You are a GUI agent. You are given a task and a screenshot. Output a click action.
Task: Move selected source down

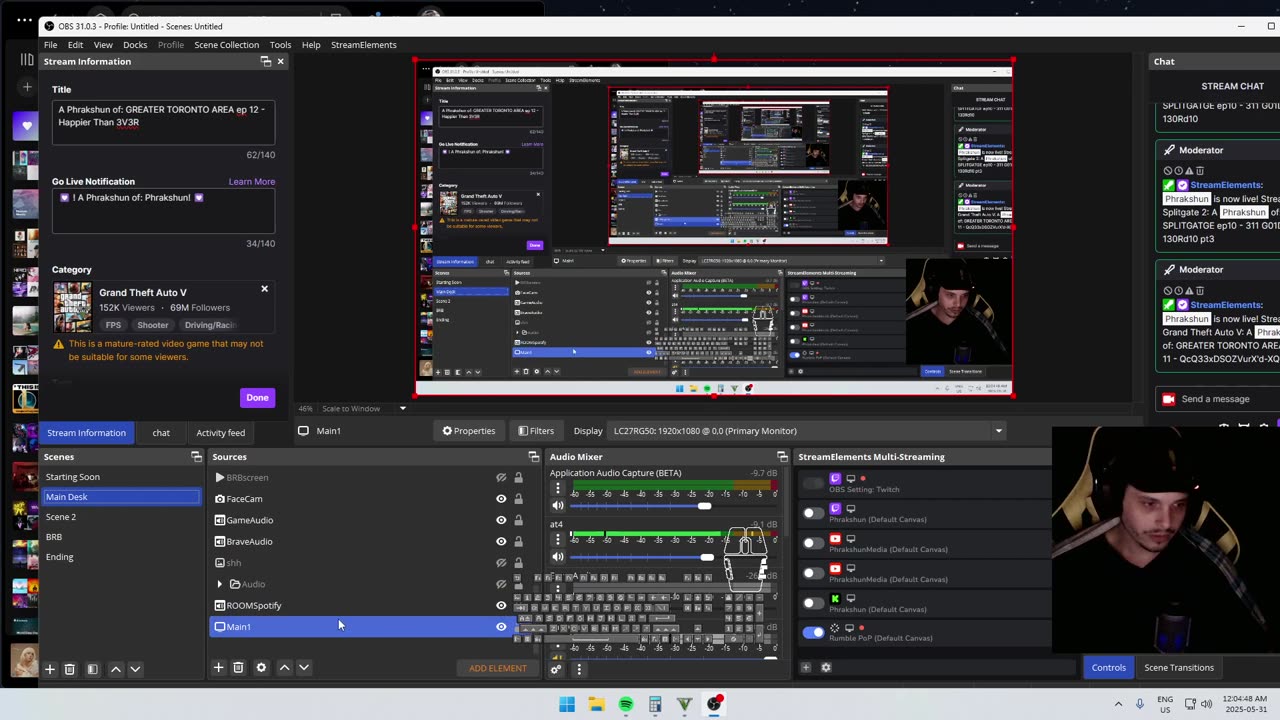[x=304, y=667]
